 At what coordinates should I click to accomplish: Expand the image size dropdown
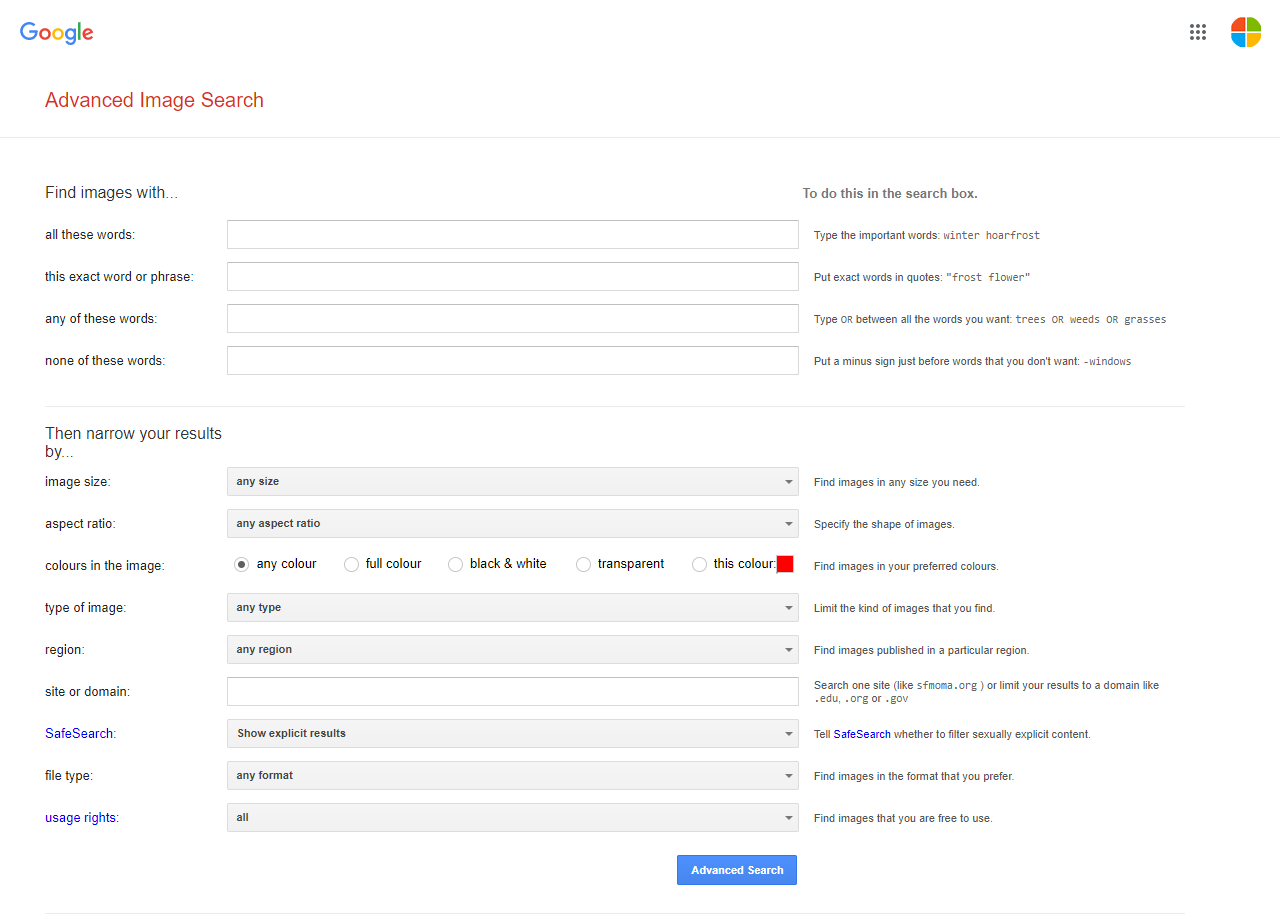[x=513, y=481]
